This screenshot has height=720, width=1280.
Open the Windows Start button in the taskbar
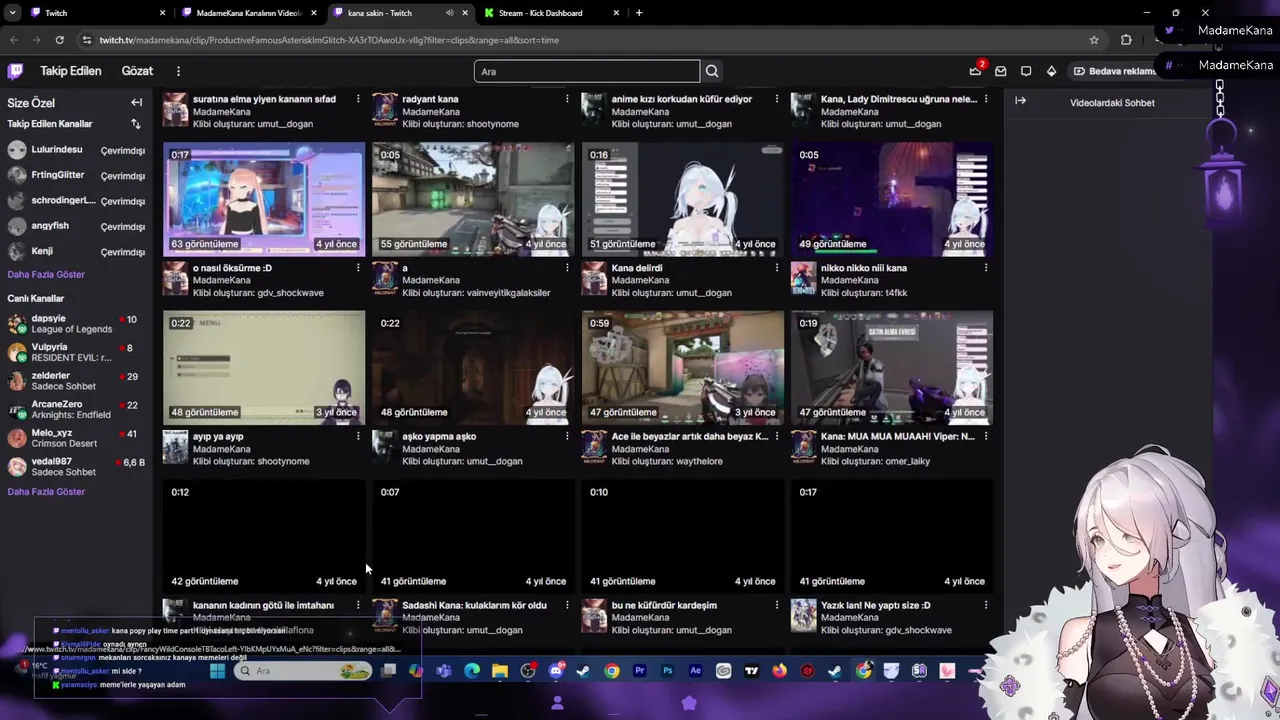tap(217, 671)
